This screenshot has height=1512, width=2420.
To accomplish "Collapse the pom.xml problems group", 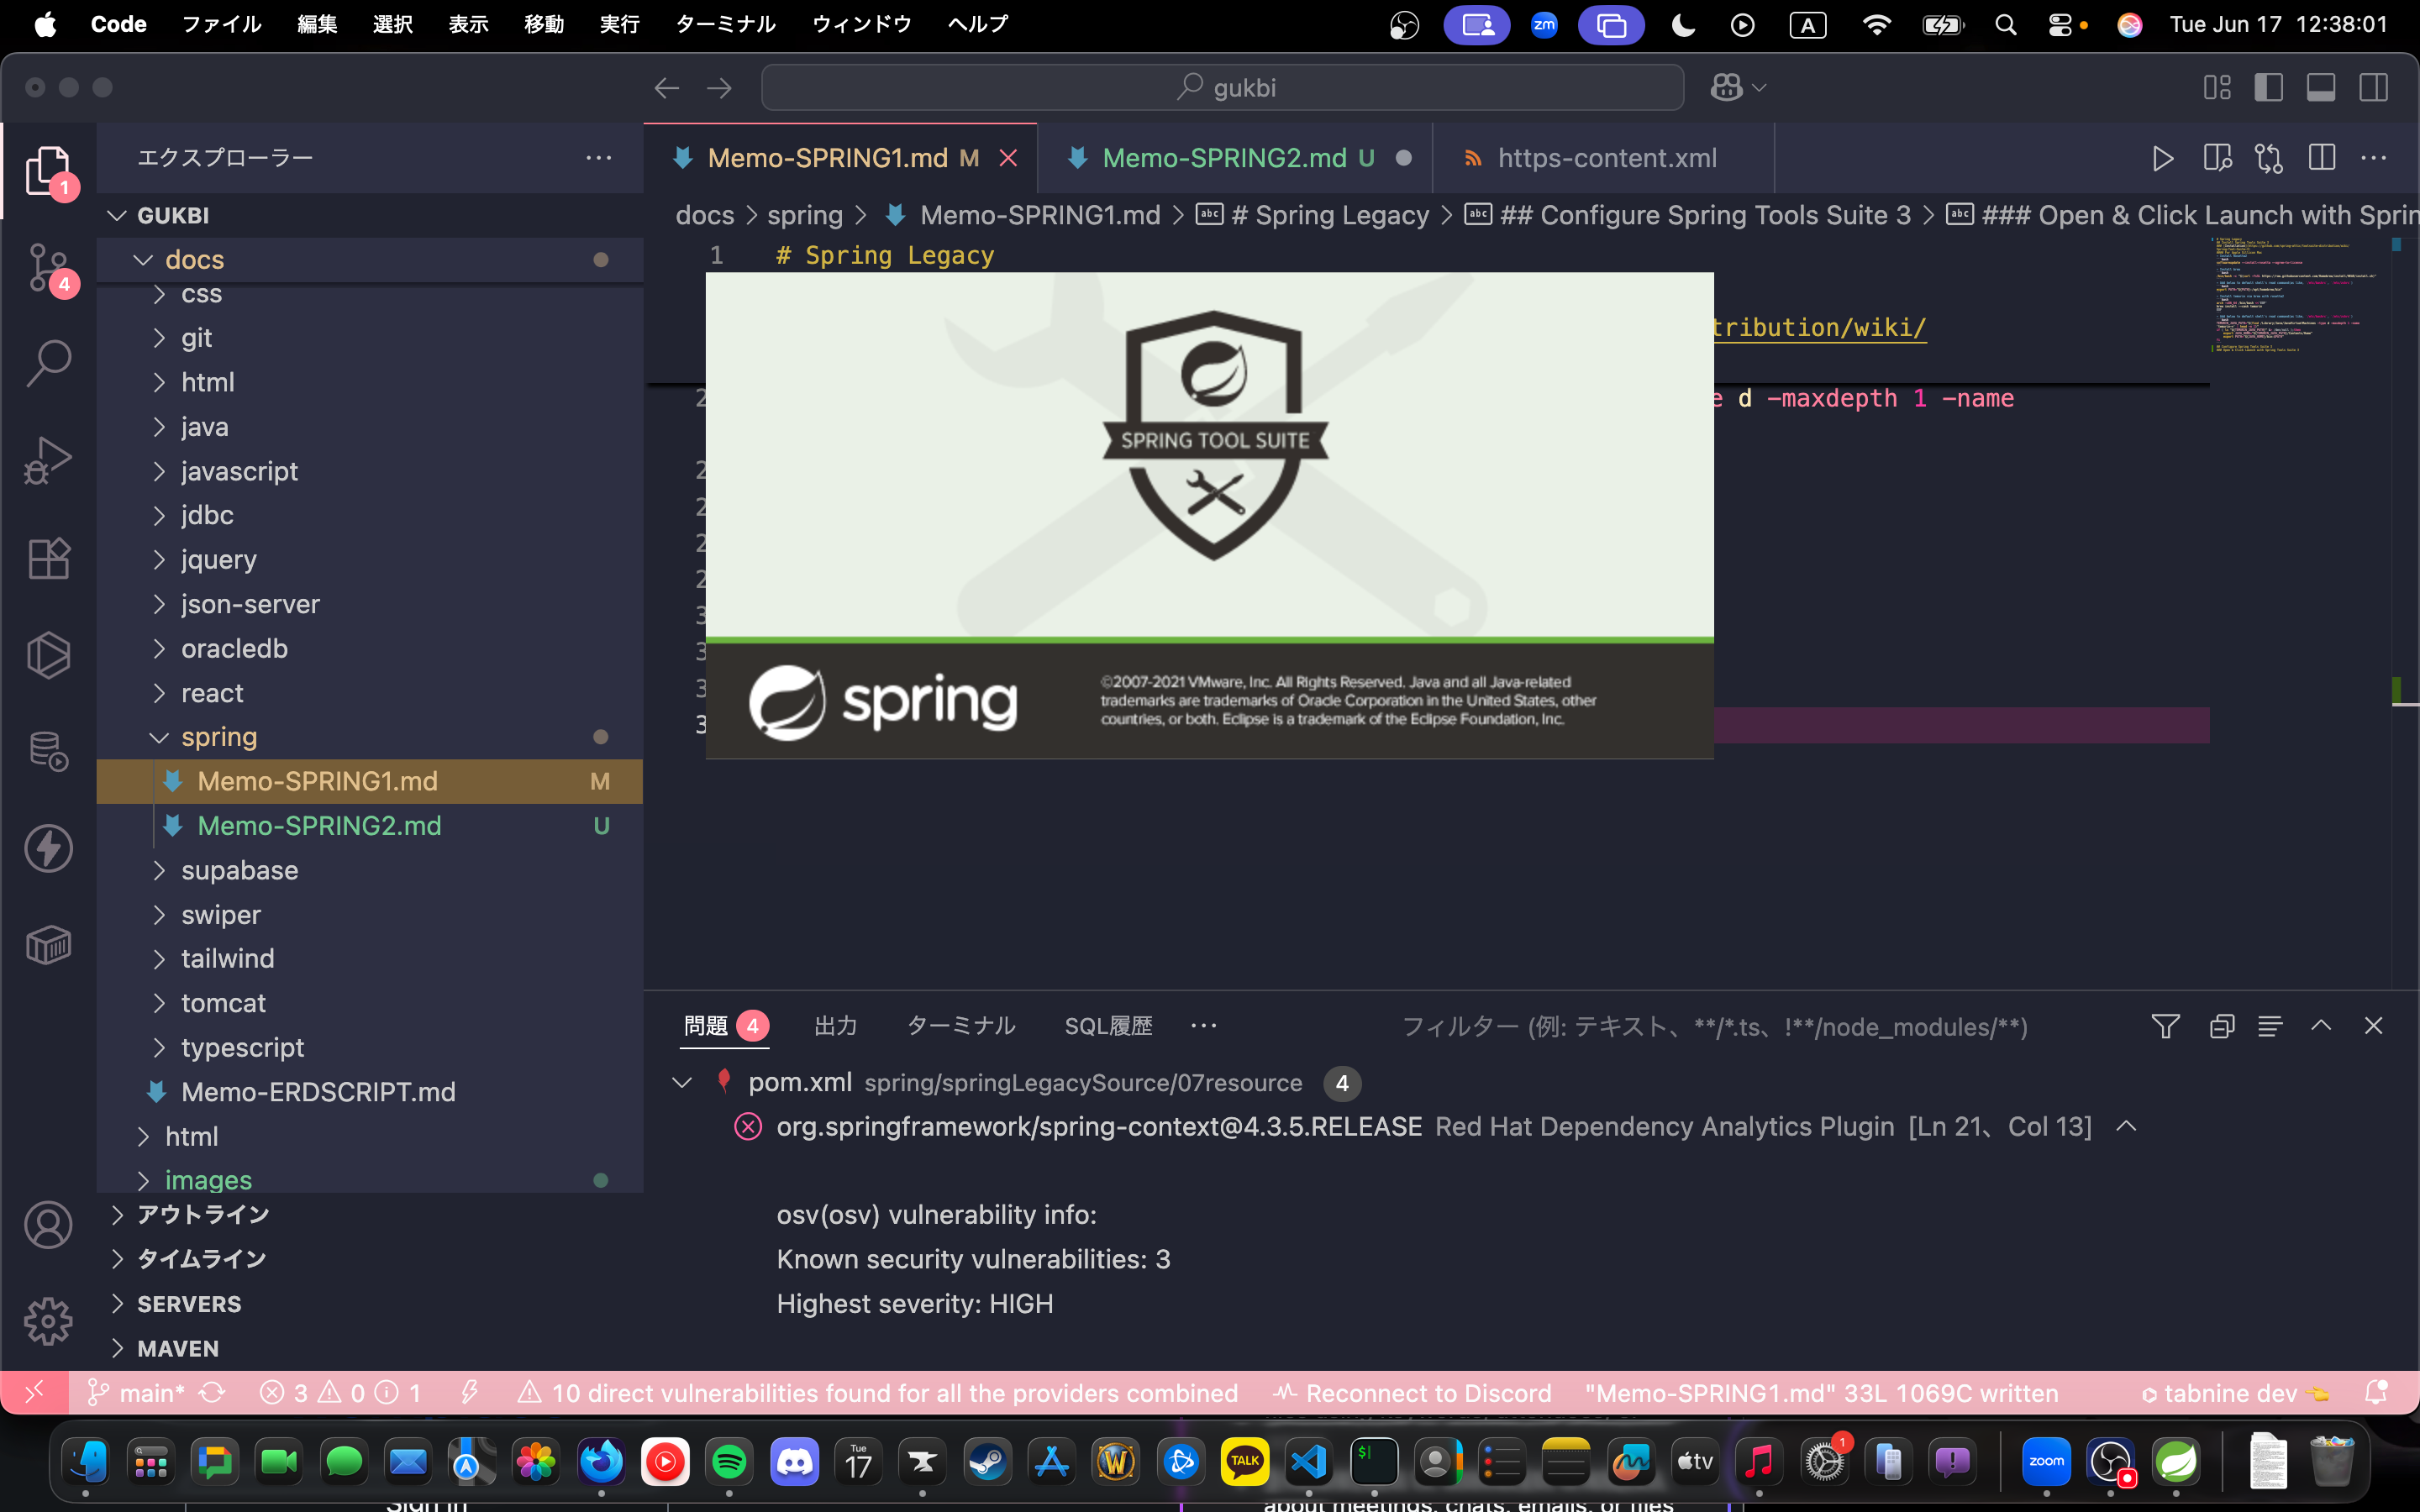I will click(x=682, y=1083).
